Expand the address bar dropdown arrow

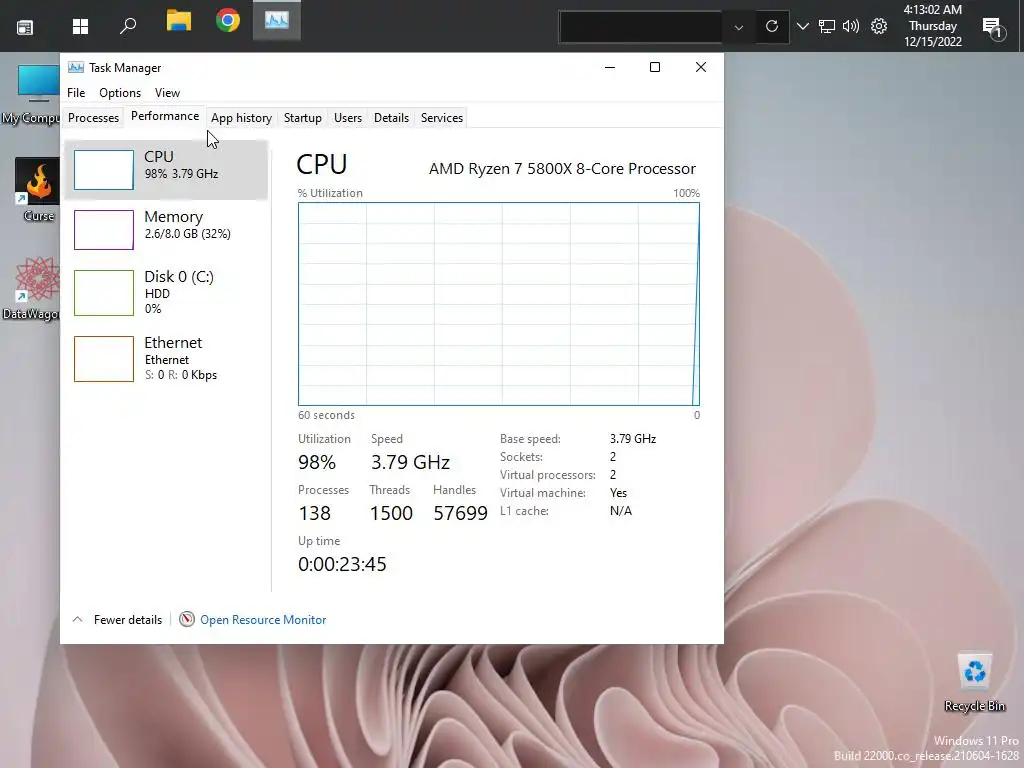coord(739,27)
